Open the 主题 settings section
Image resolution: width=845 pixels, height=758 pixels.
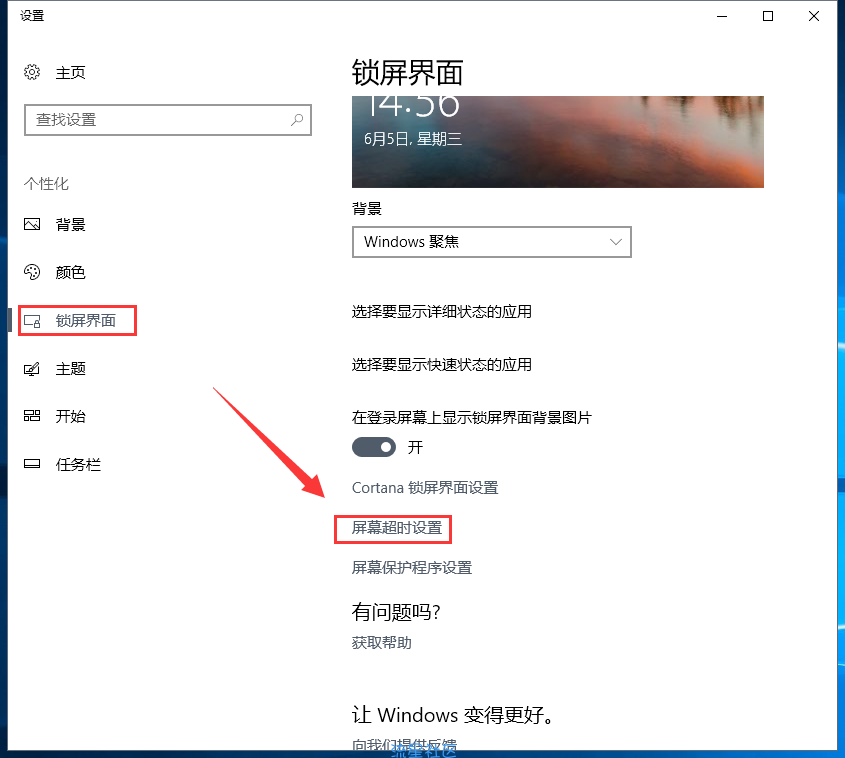71,368
